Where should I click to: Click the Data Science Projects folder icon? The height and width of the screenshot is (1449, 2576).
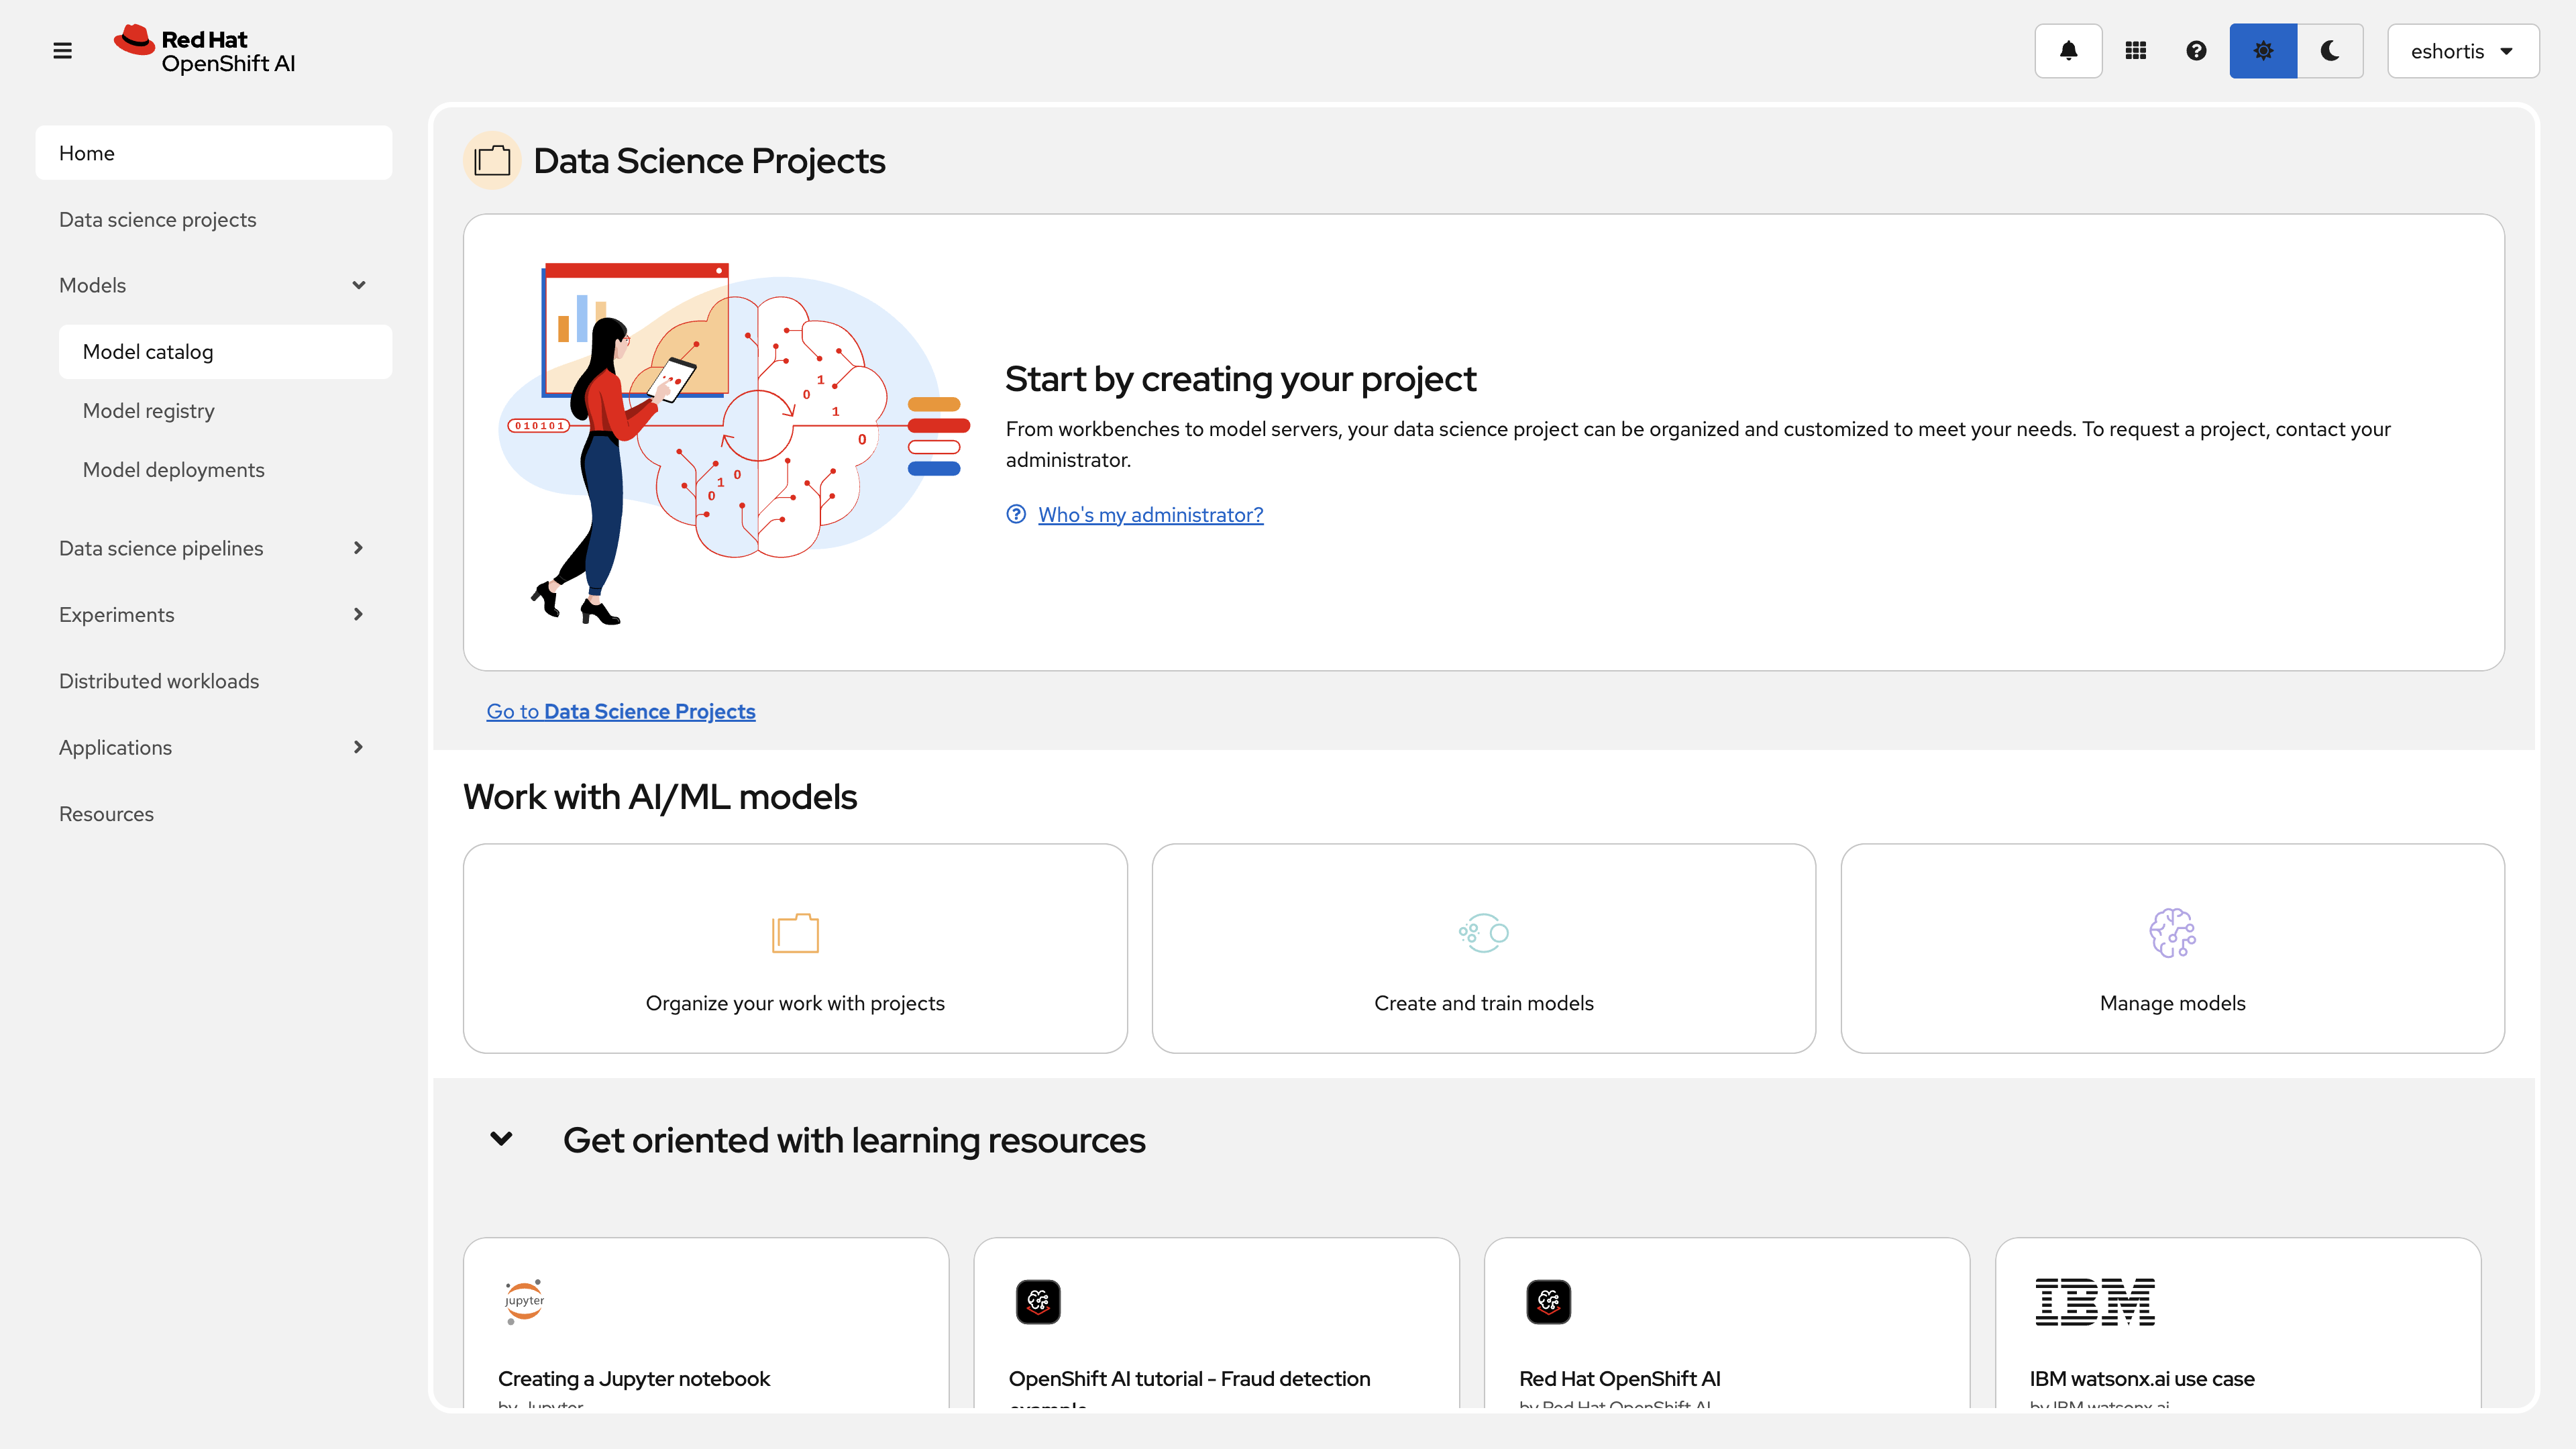click(492, 160)
